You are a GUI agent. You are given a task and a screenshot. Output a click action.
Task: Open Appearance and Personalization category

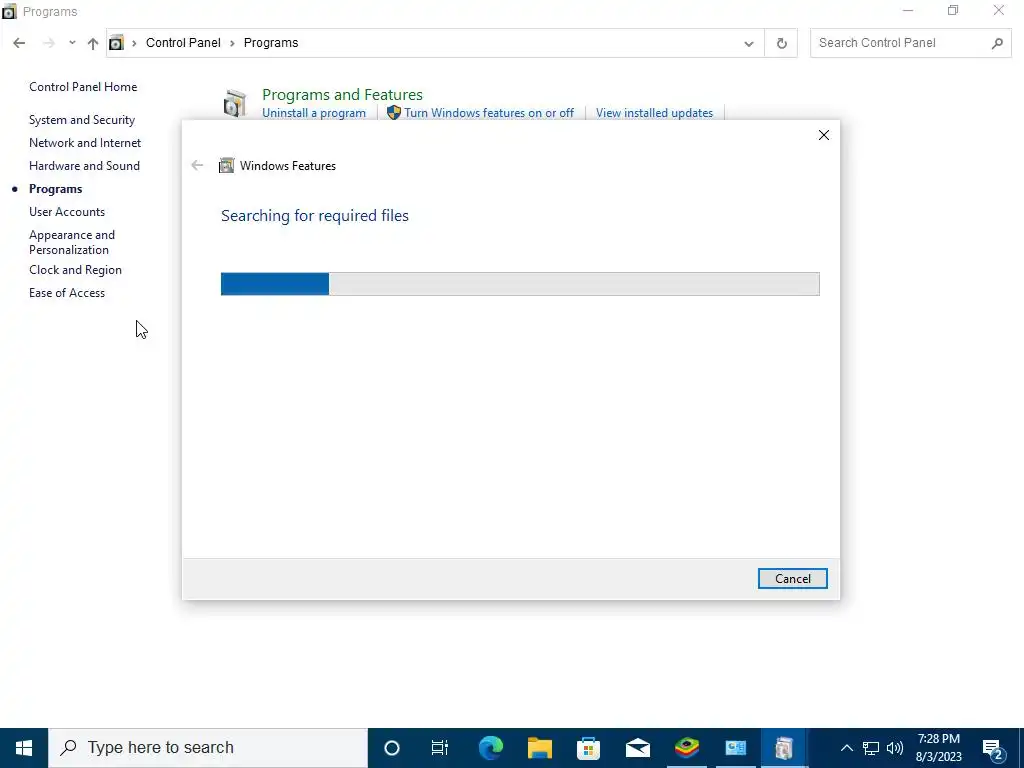tap(72, 242)
